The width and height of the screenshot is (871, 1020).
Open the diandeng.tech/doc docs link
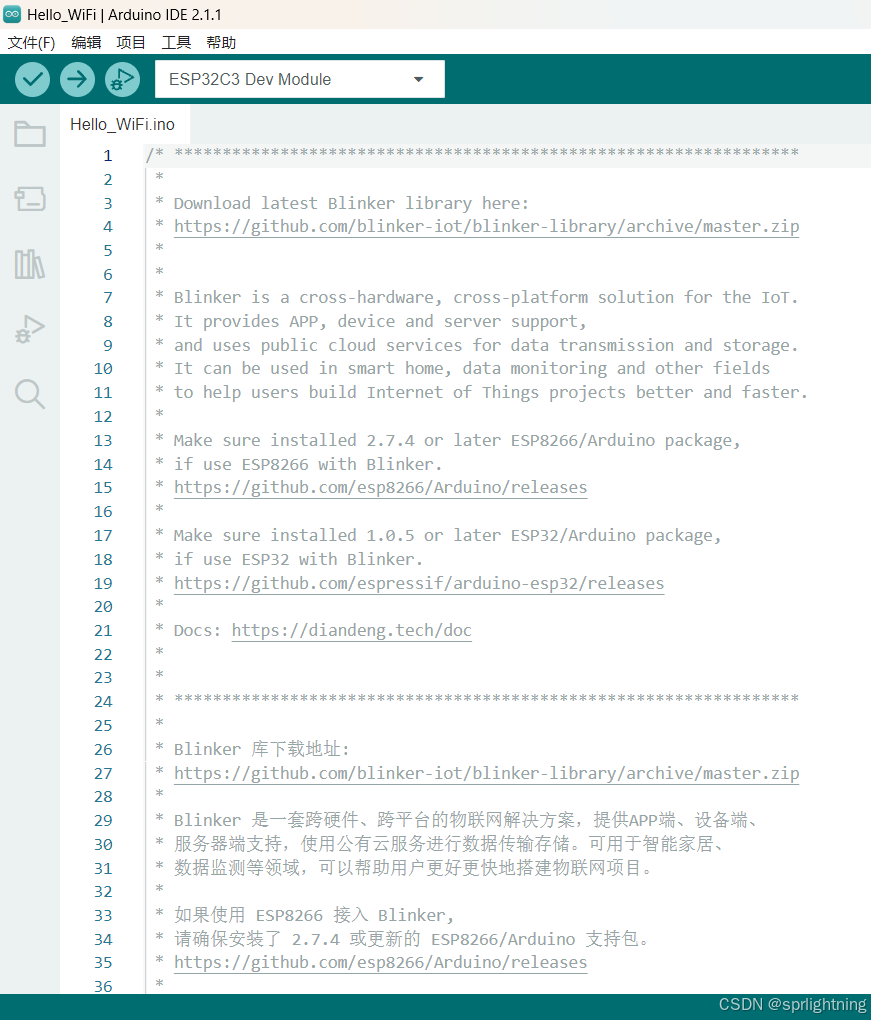(x=351, y=630)
